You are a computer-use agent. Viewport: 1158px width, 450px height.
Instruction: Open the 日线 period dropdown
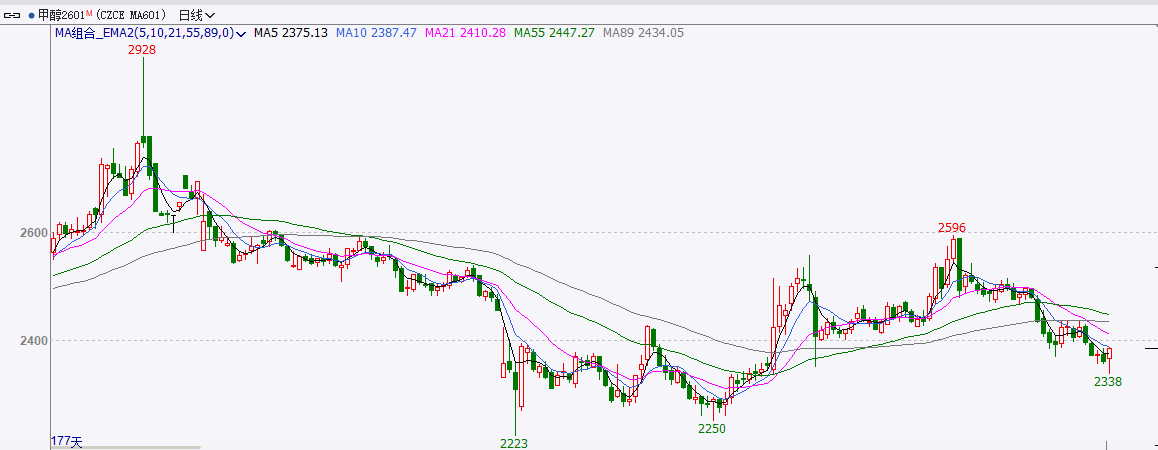coord(198,15)
